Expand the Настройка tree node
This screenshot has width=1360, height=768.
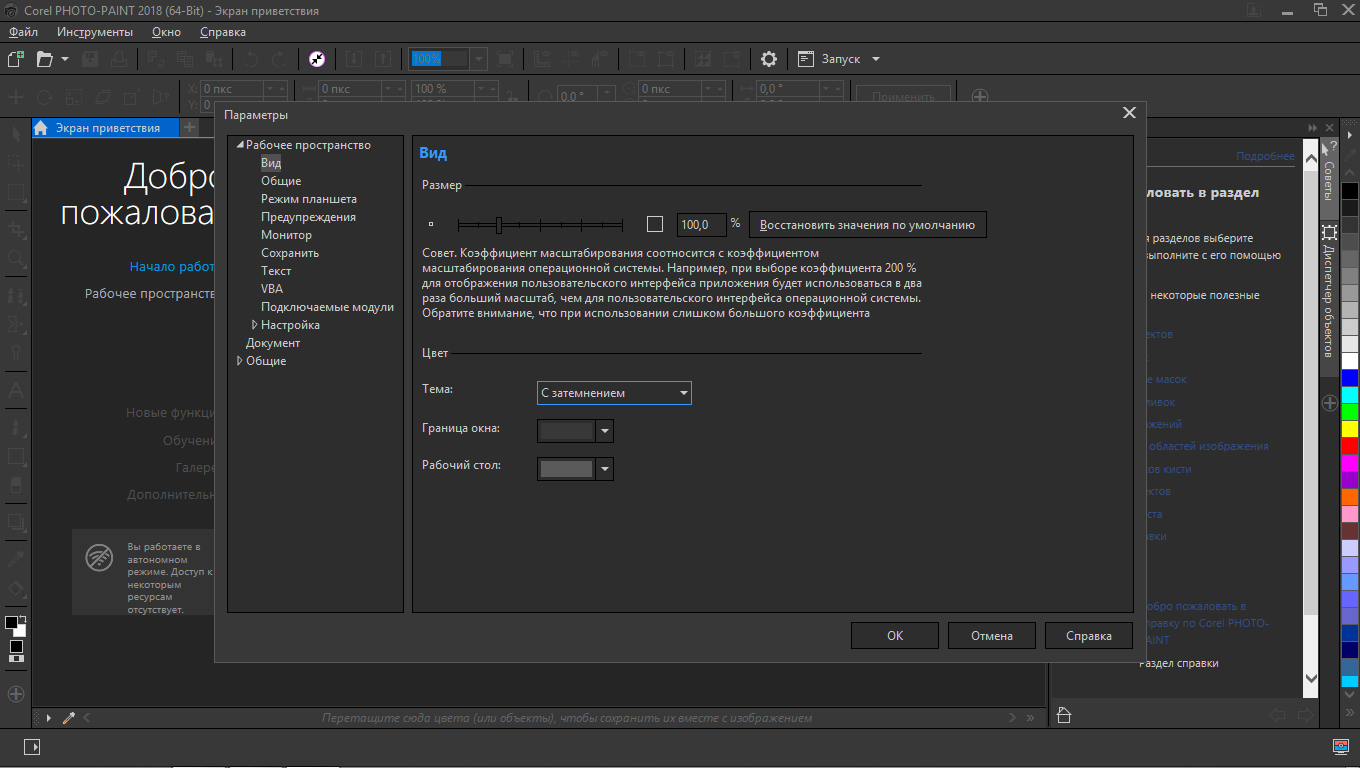pos(255,325)
